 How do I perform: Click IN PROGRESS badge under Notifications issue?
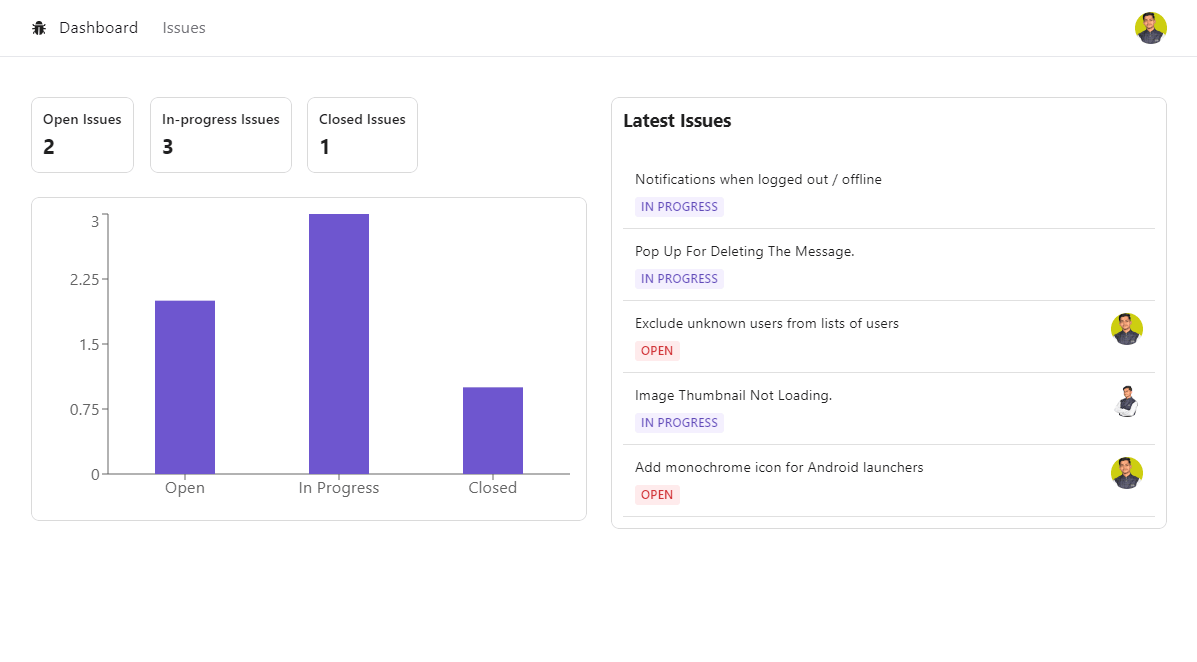pos(679,207)
